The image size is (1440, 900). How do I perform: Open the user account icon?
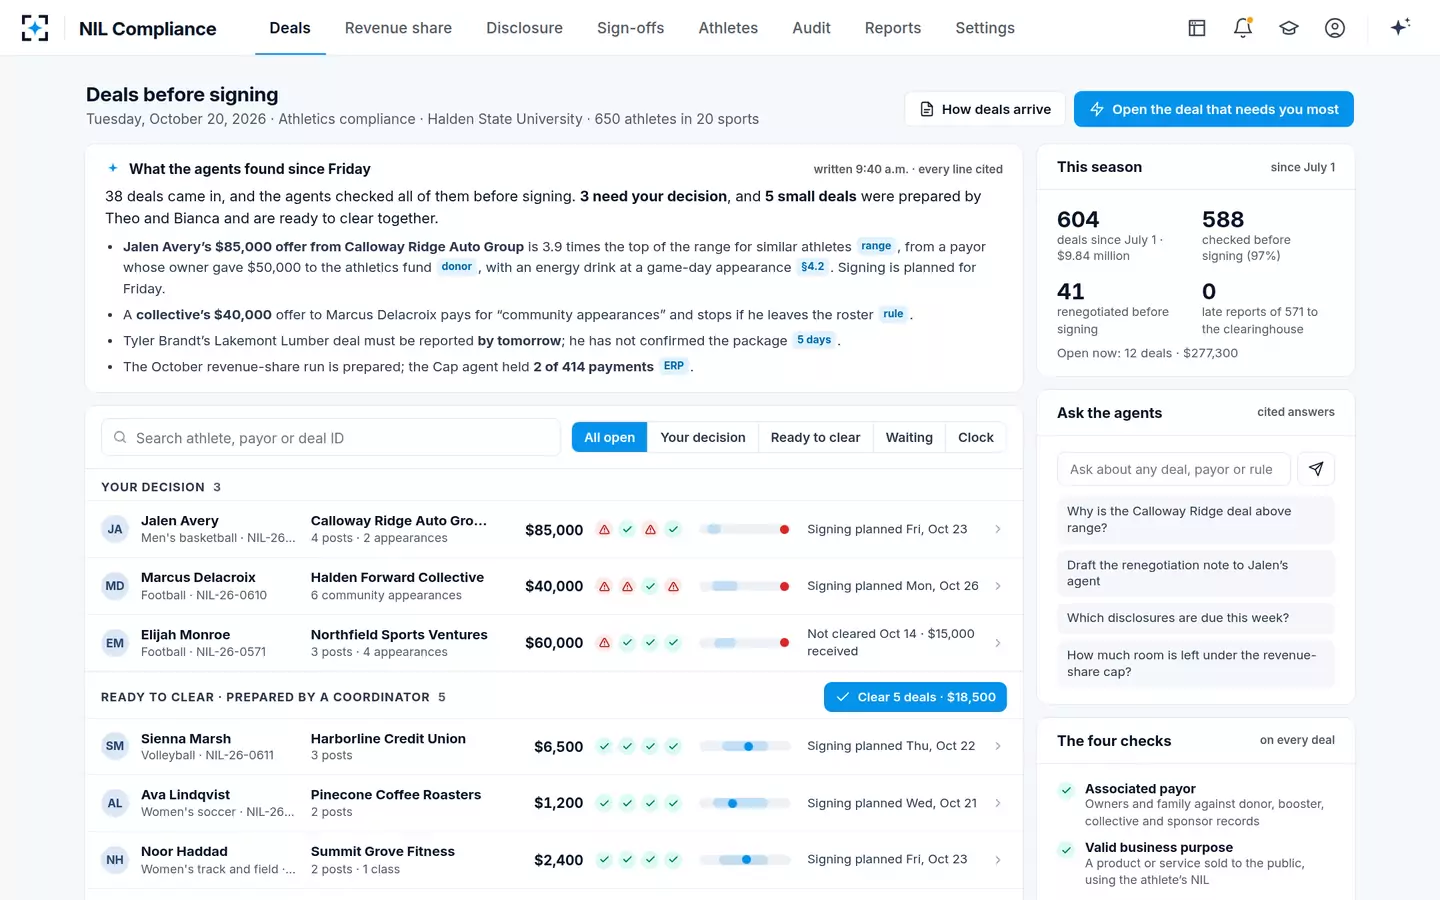[1335, 28]
